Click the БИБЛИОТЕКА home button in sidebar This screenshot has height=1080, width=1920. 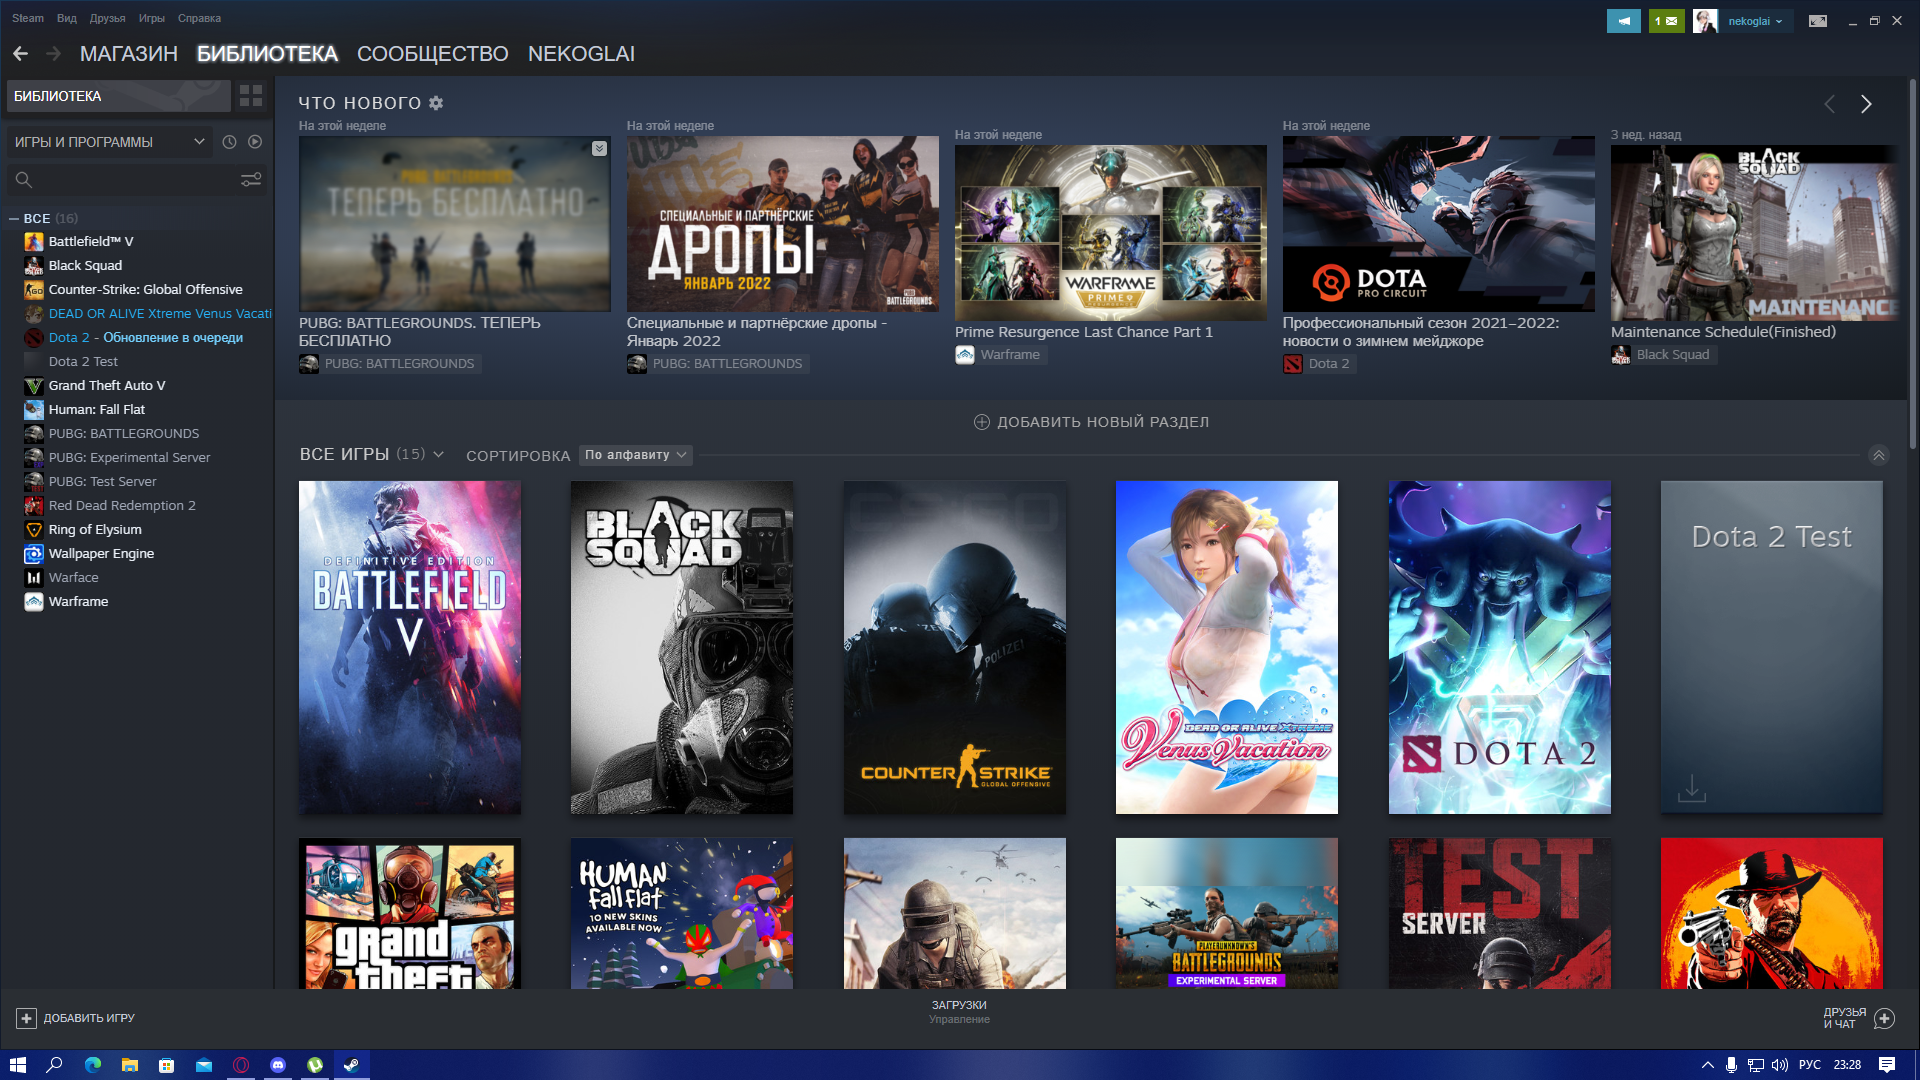(x=119, y=96)
